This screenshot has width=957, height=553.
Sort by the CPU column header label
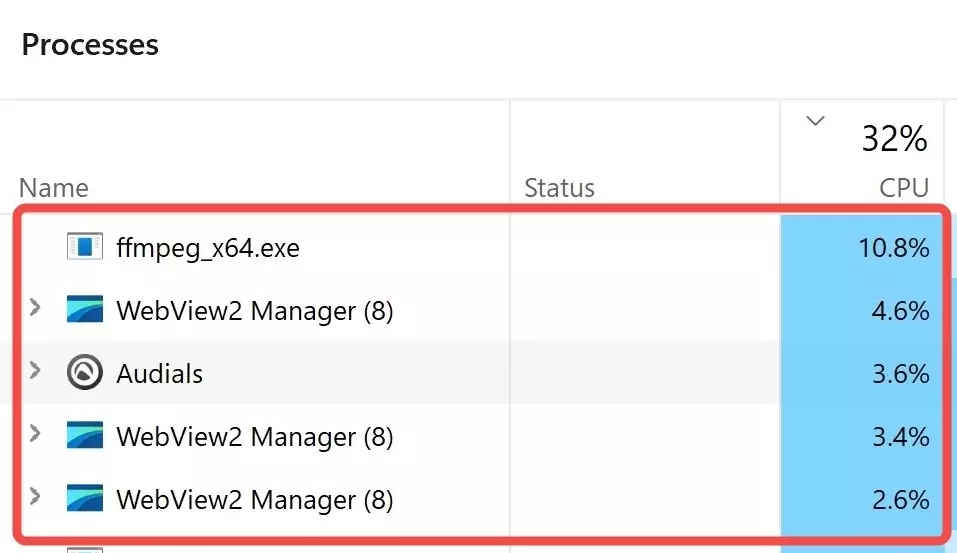point(904,188)
